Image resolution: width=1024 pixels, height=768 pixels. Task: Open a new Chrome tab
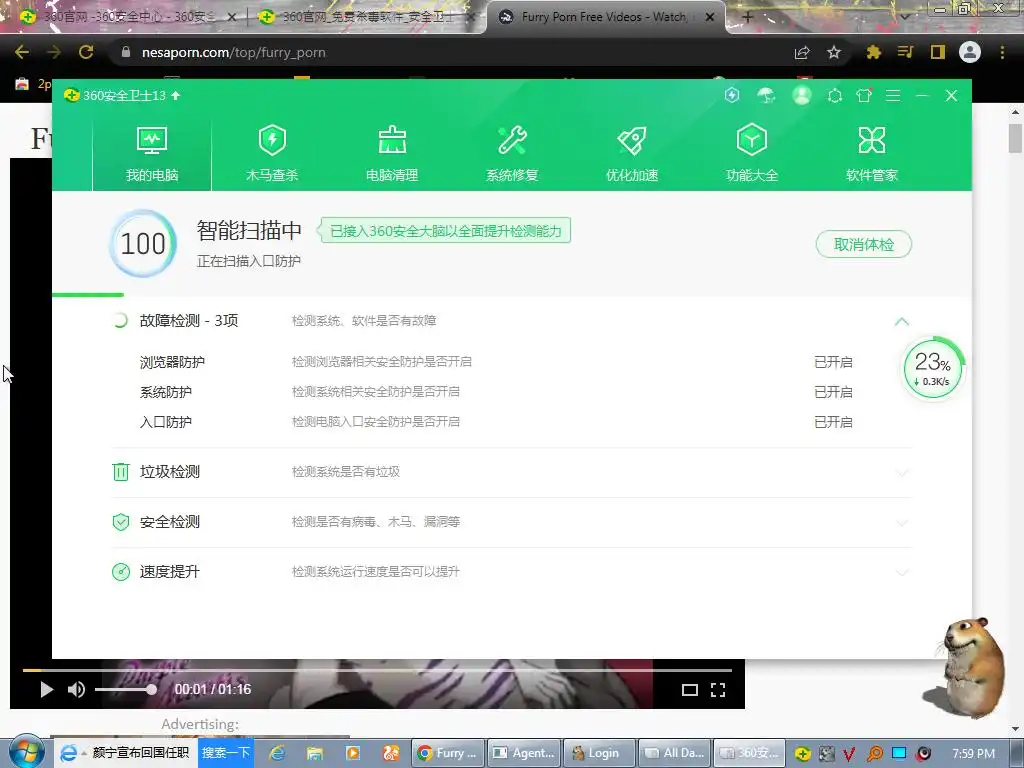click(748, 18)
